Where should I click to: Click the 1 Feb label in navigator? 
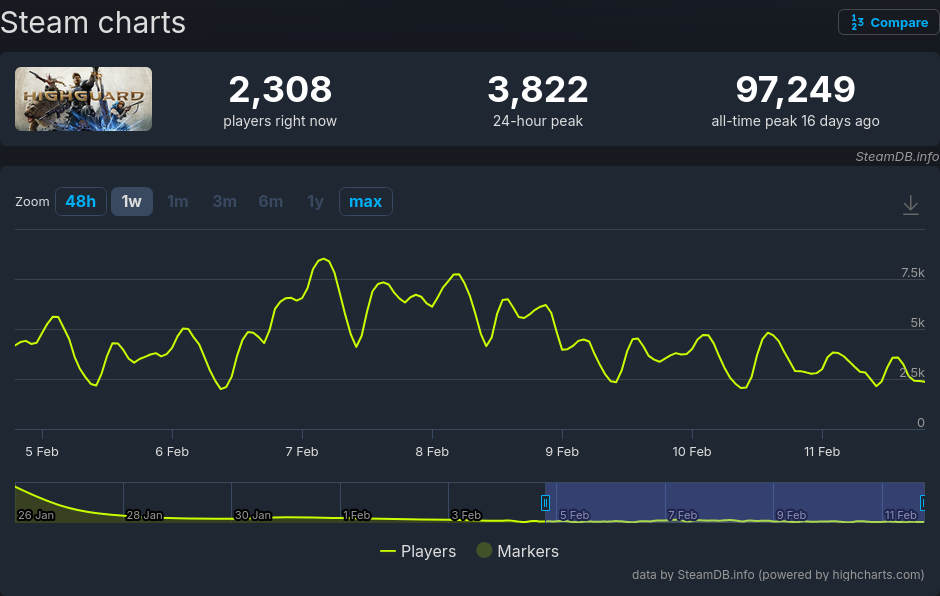357,515
